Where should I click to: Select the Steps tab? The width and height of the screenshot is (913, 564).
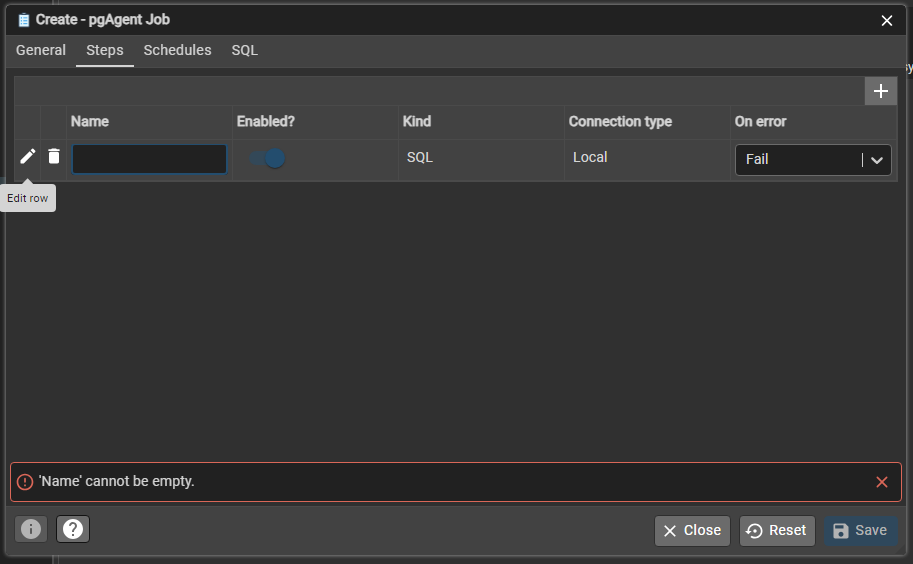[x=105, y=51]
